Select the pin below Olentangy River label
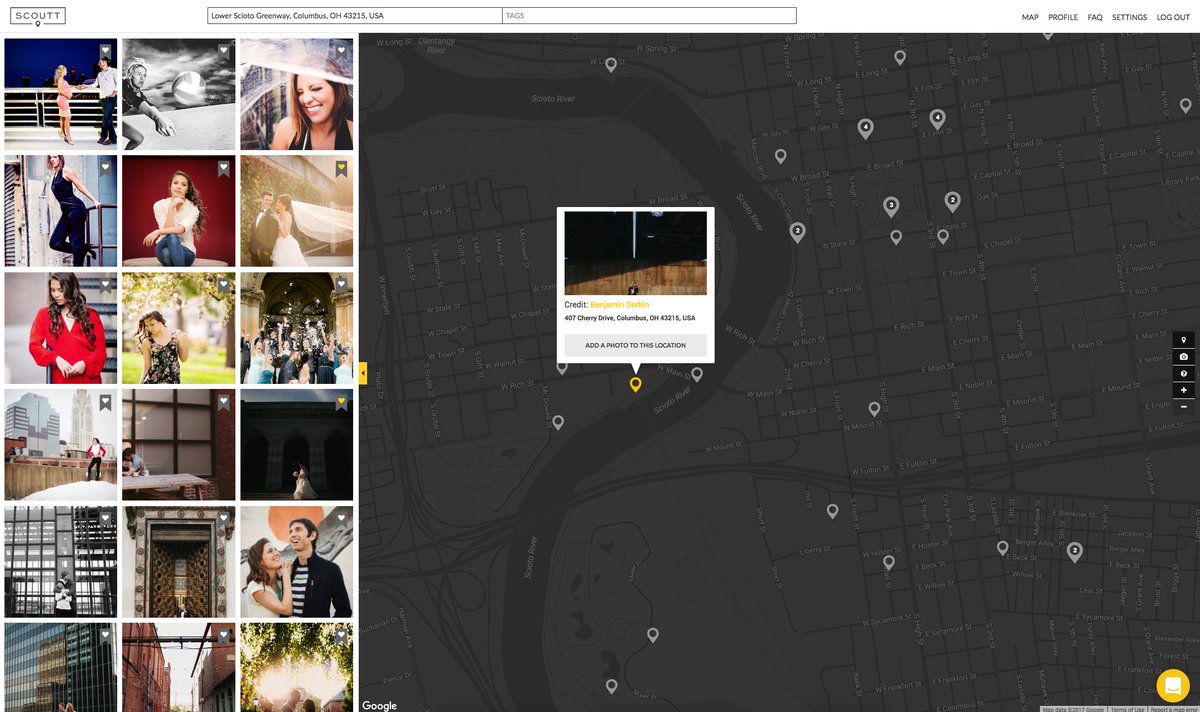Image resolution: width=1200 pixels, height=712 pixels. pyautogui.click(x=611, y=65)
